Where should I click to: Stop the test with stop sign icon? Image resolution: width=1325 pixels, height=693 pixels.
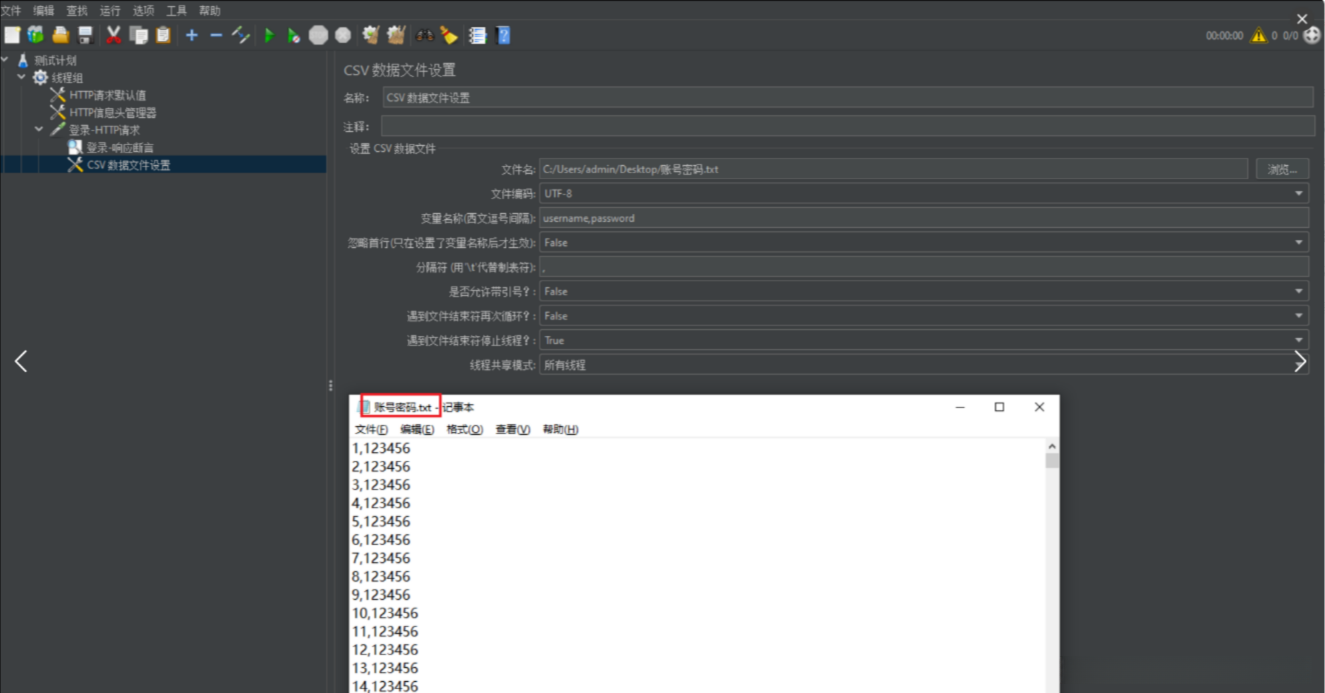tap(318, 35)
